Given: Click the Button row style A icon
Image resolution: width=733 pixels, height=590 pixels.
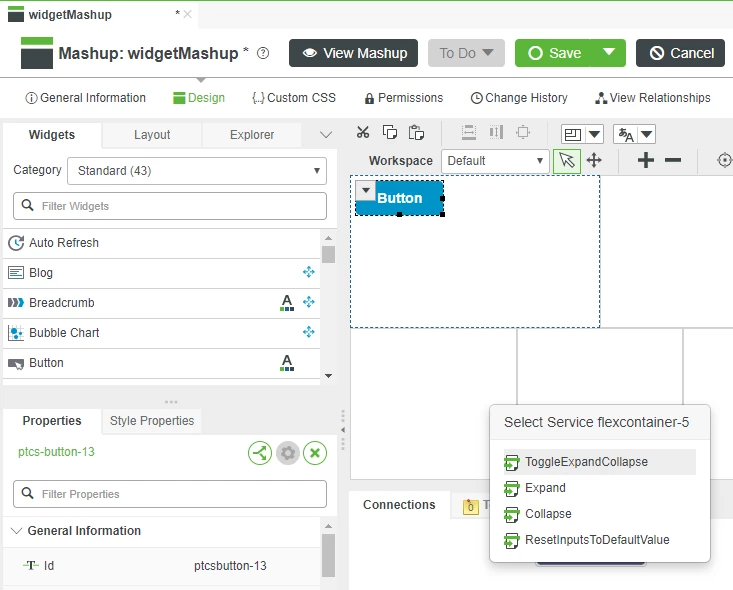Looking at the screenshot, I should click(287, 363).
